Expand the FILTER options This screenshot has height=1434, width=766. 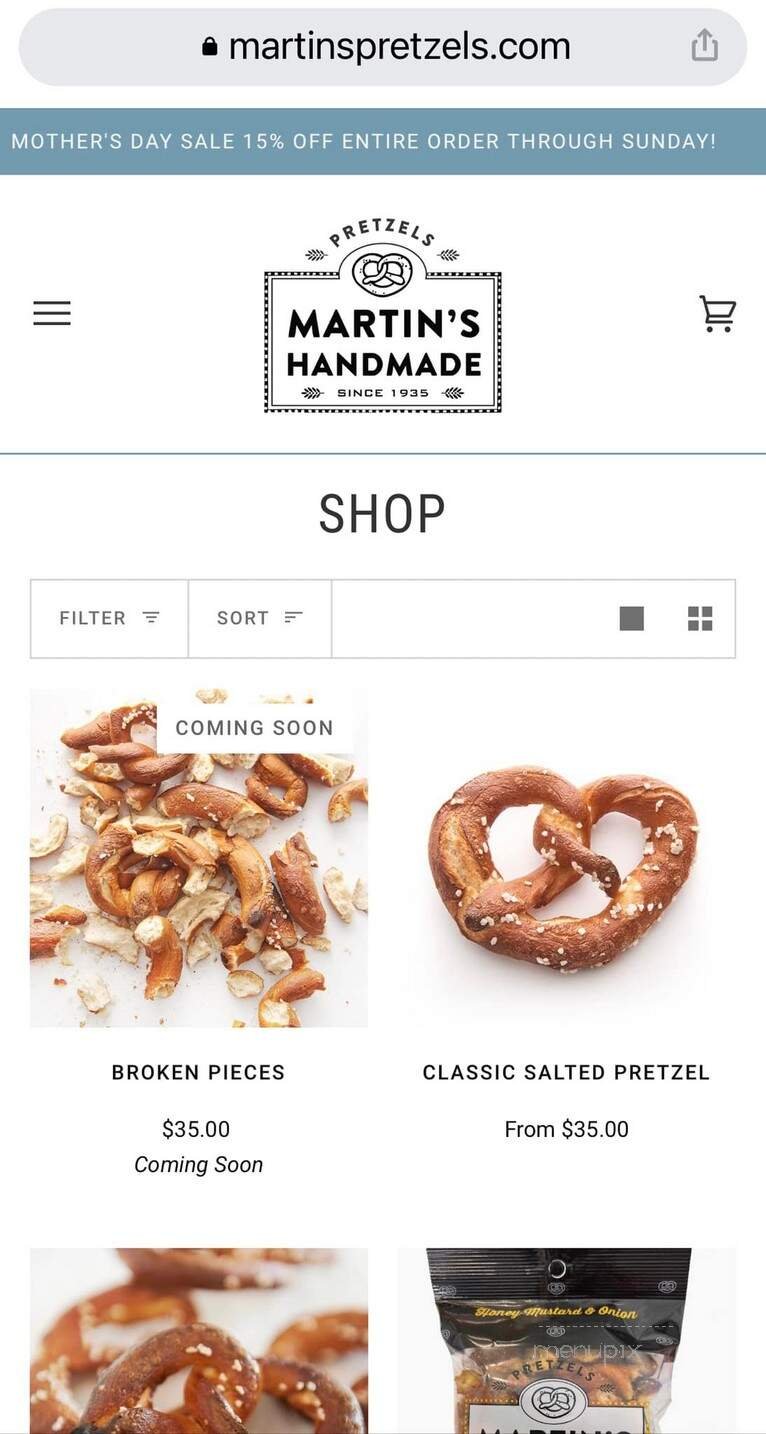click(109, 618)
